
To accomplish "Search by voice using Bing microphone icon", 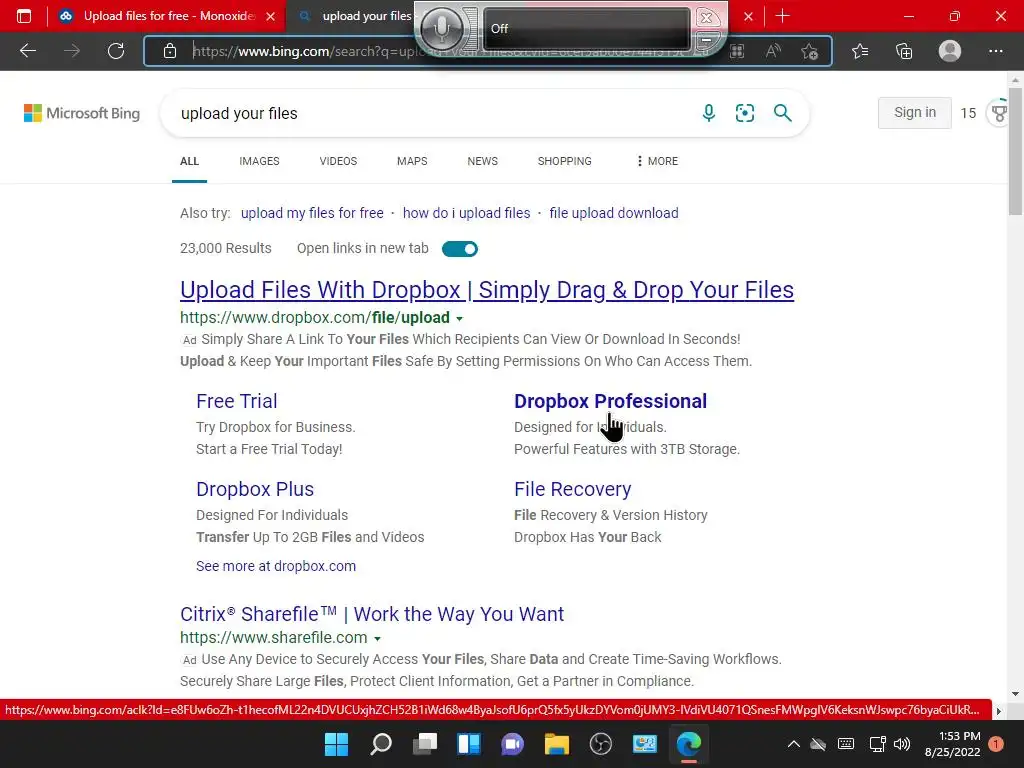I will [x=709, y=113].
